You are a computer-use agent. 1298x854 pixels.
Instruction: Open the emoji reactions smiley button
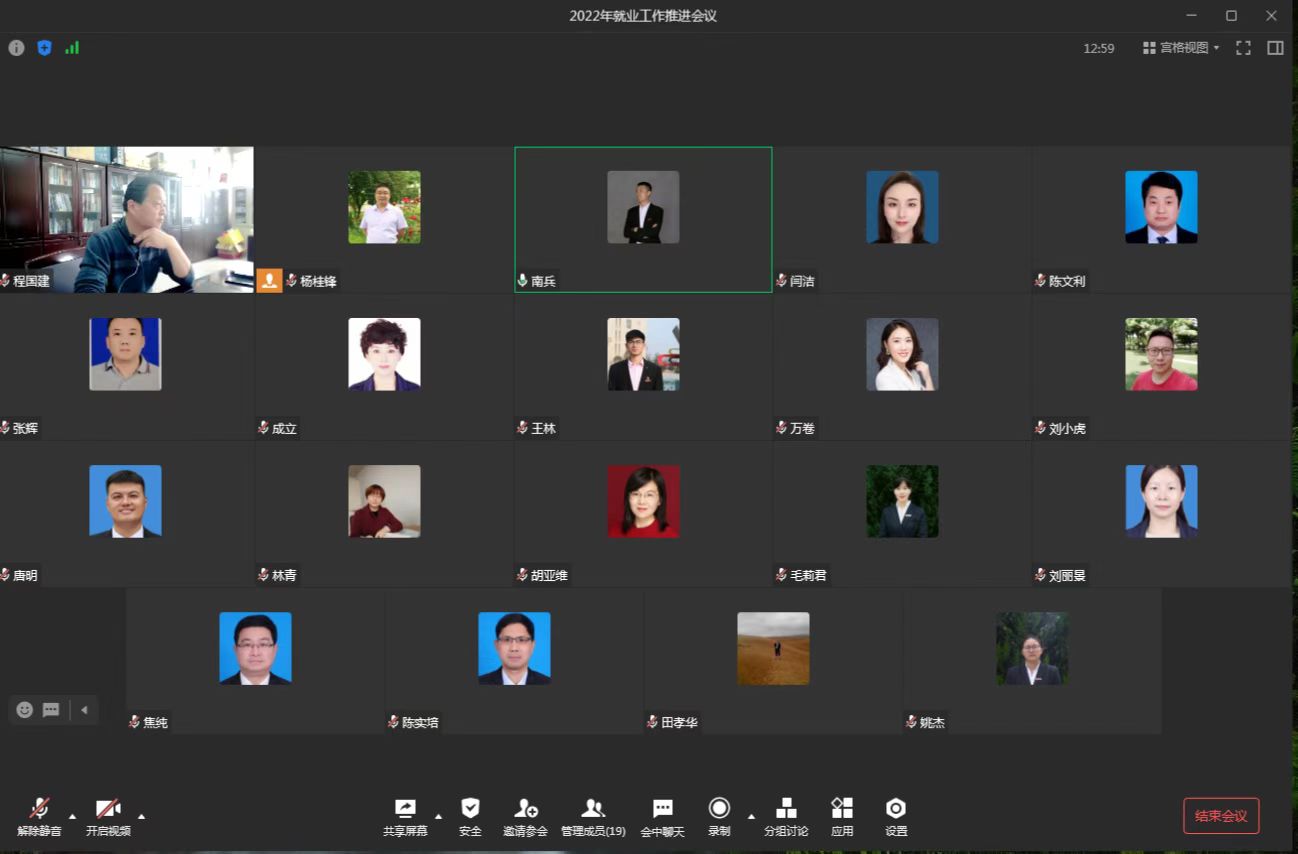(x=25, y=710)
